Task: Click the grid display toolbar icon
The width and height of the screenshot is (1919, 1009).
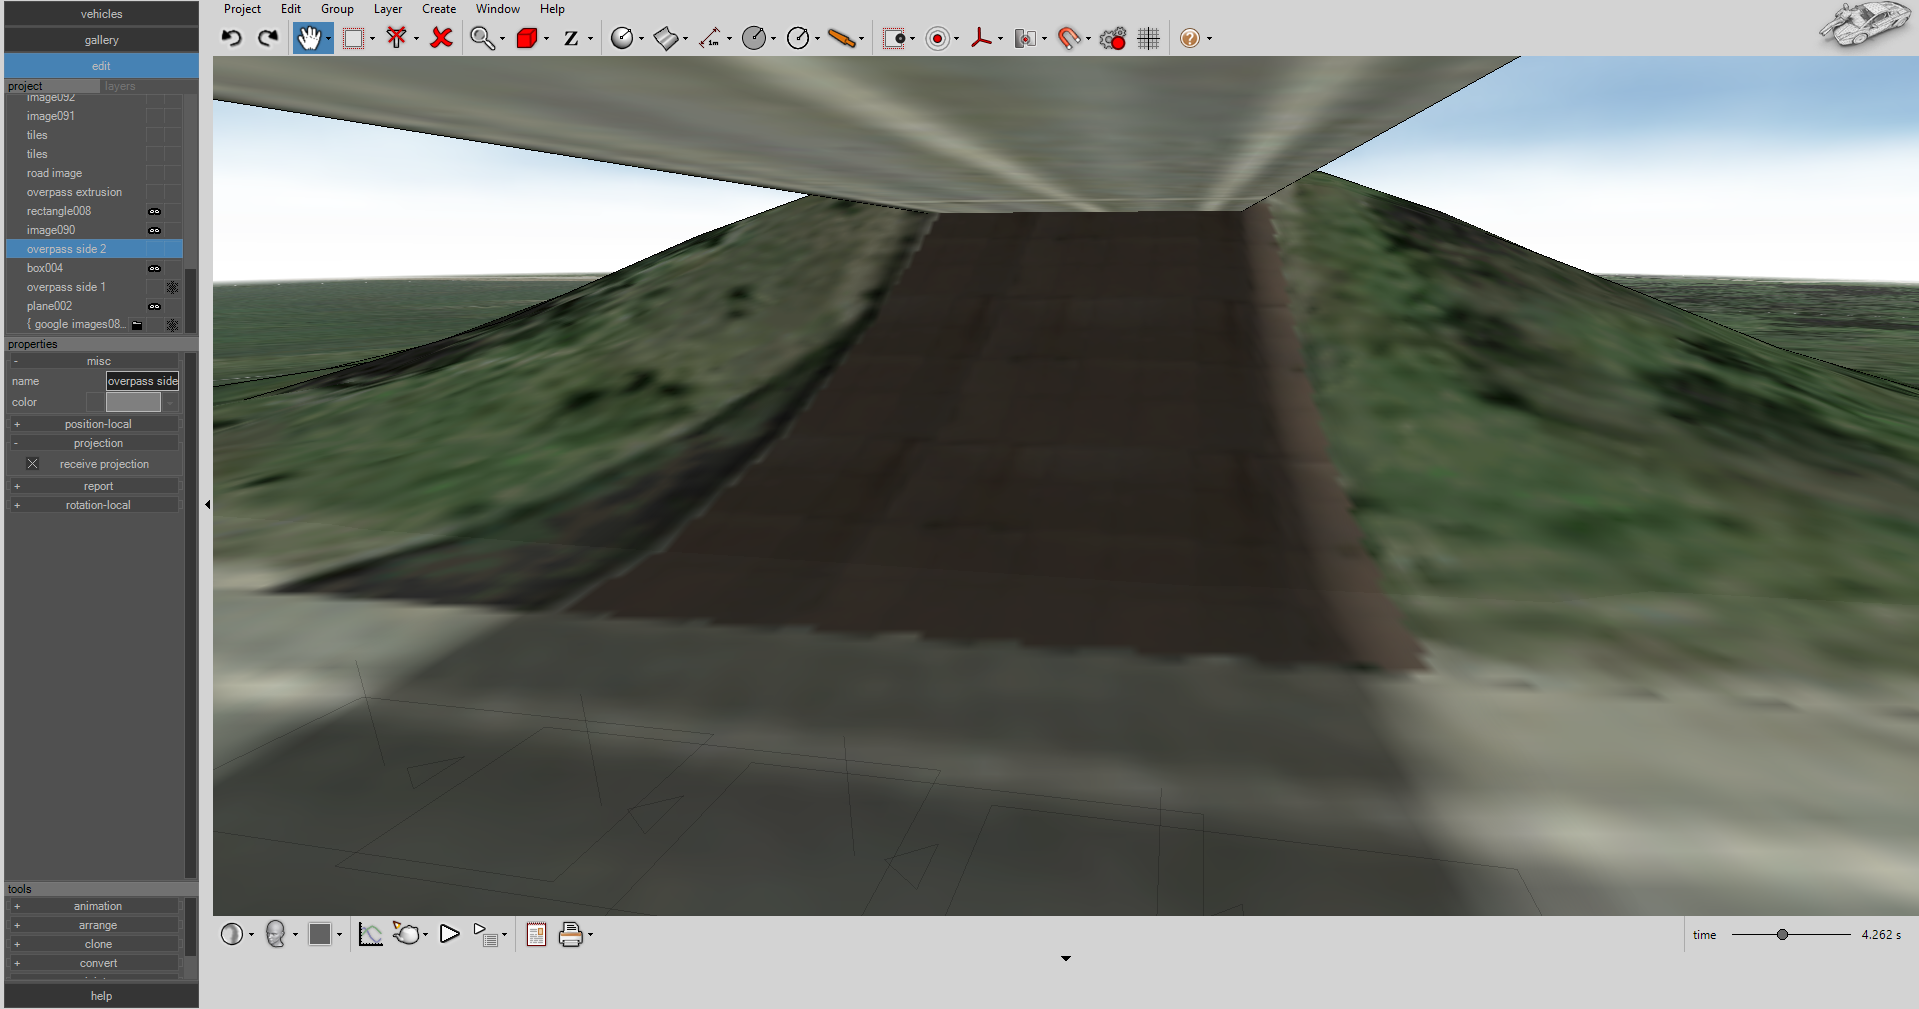Action: [1147, 38]
